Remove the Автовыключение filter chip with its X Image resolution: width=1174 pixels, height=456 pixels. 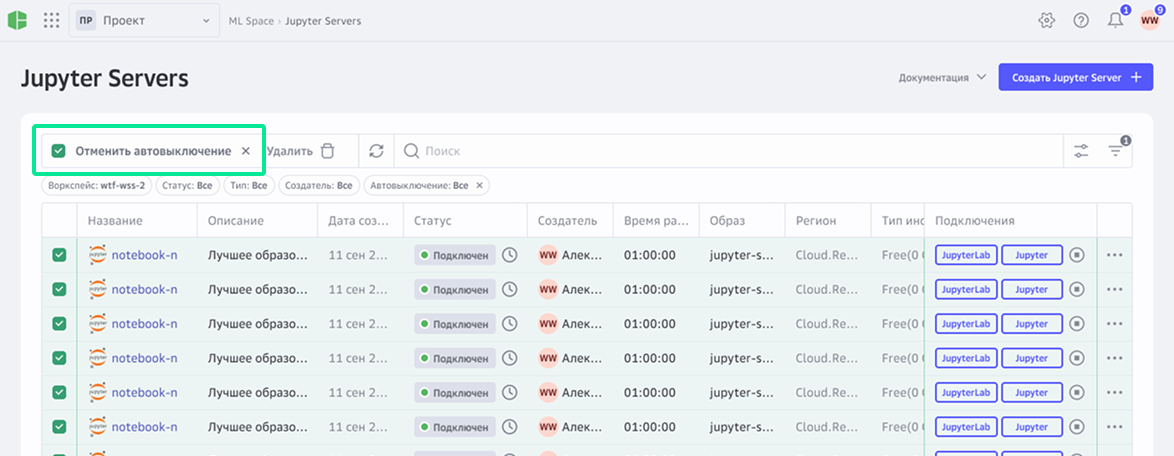click(479, 185)
